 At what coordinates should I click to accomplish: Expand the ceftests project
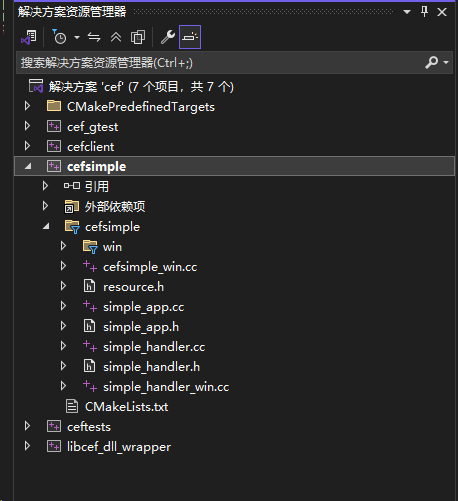28,426
